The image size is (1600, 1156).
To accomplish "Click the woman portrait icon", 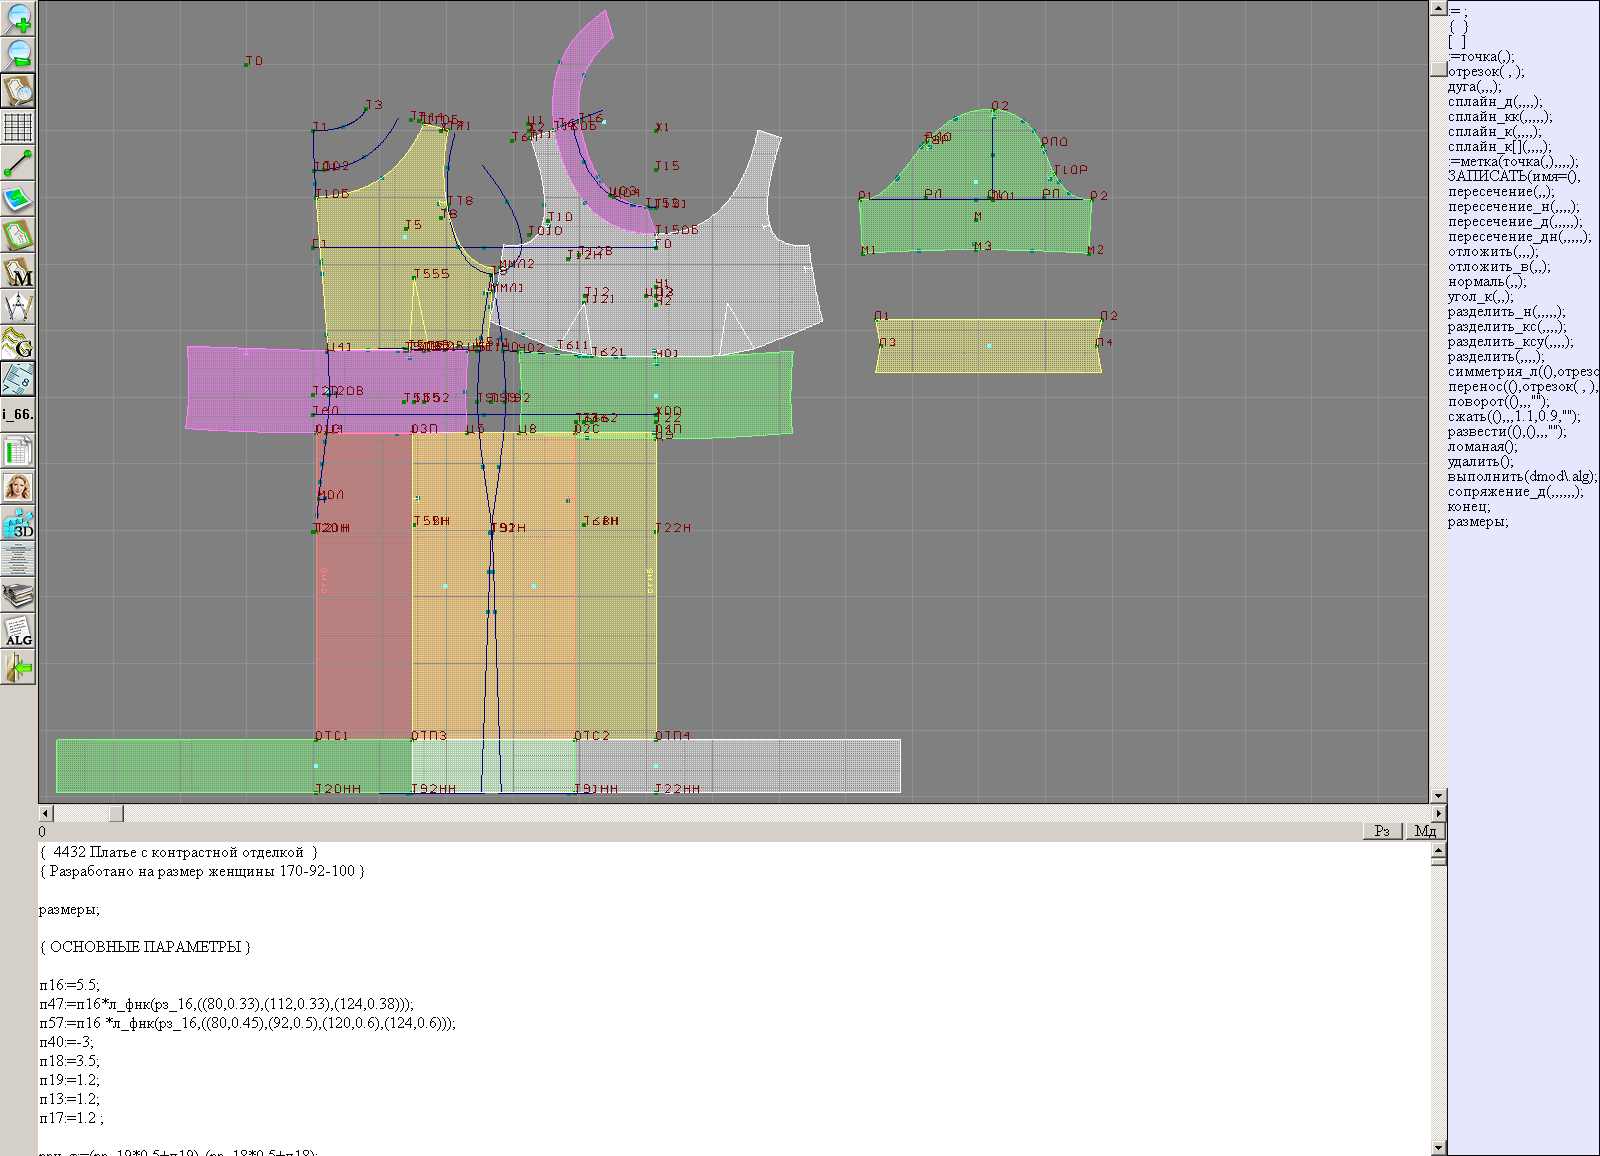I will (18, 488).
